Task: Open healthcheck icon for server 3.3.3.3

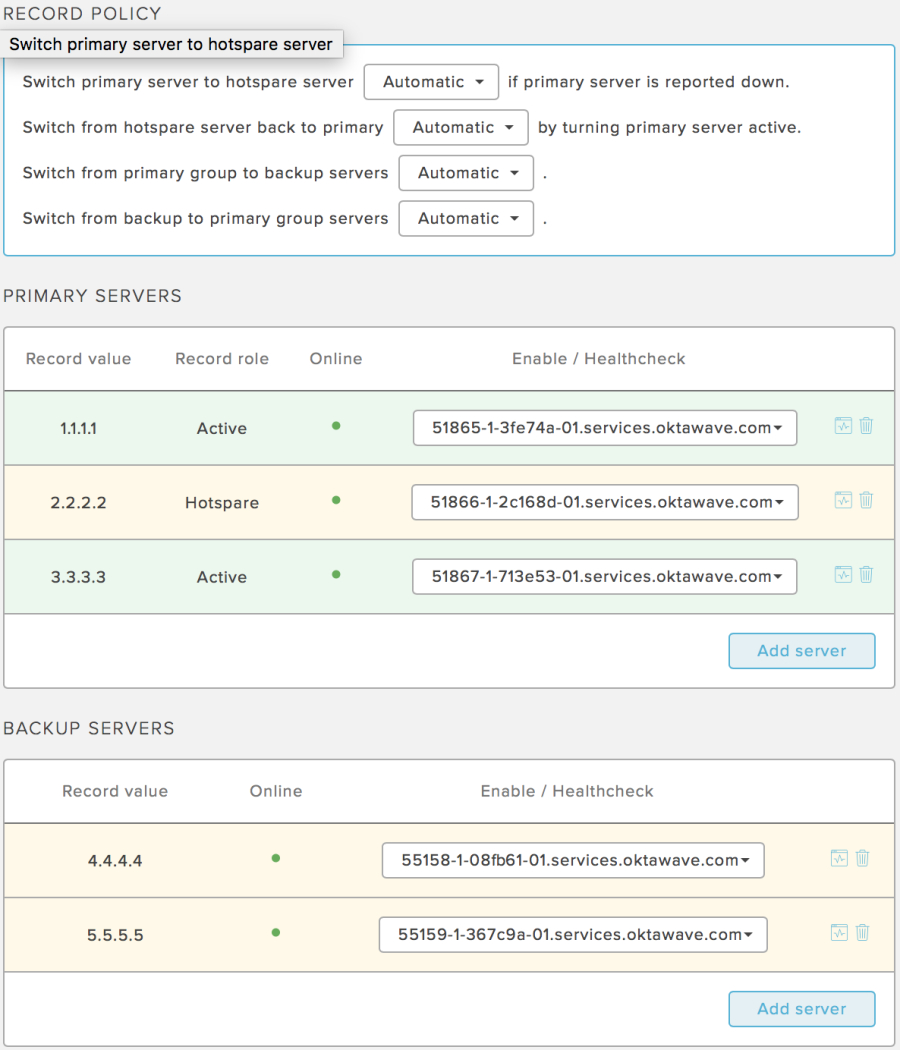Action: pyautogui.click(x=843, y=574)
